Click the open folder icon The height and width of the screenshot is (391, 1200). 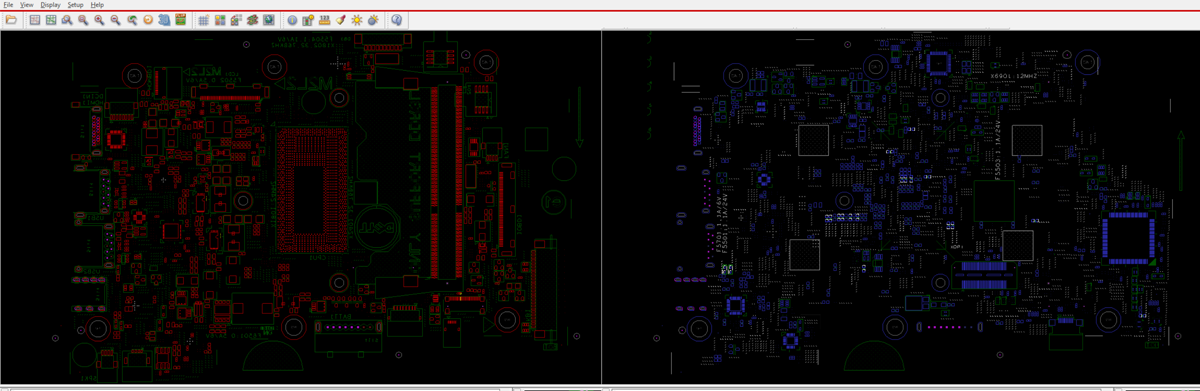tap(11, 20)
